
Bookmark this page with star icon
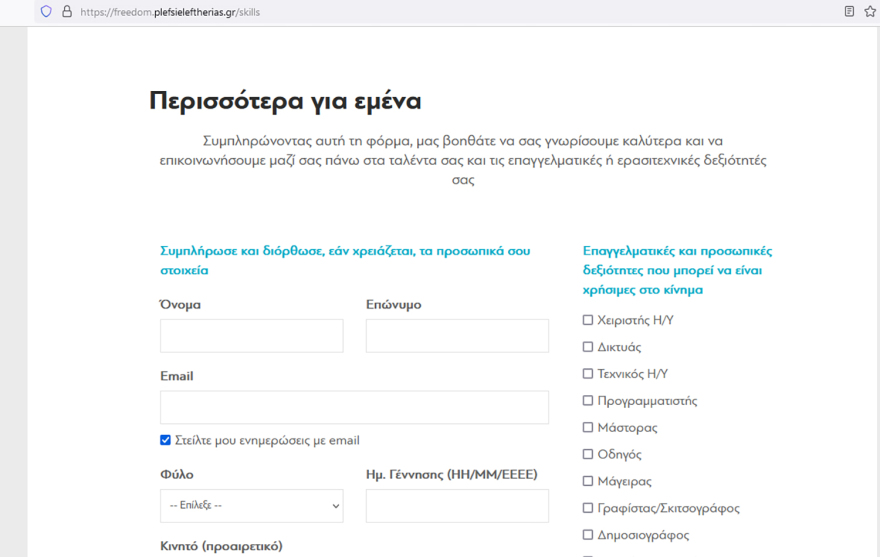coord(870,12)
